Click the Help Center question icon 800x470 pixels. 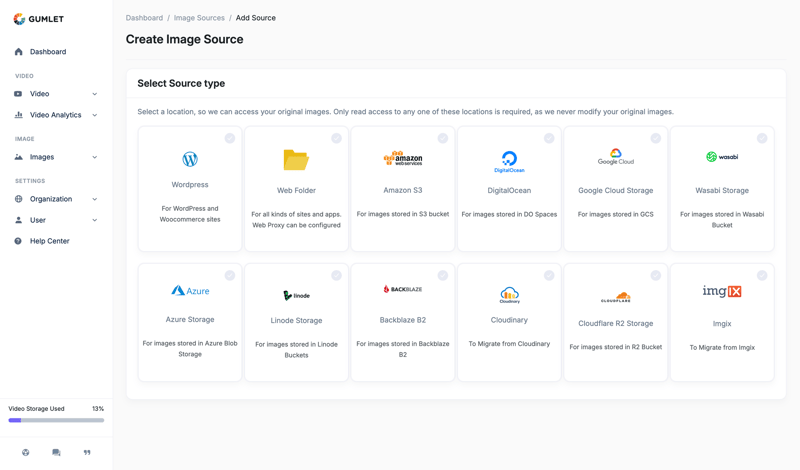[x=18, y=241]
